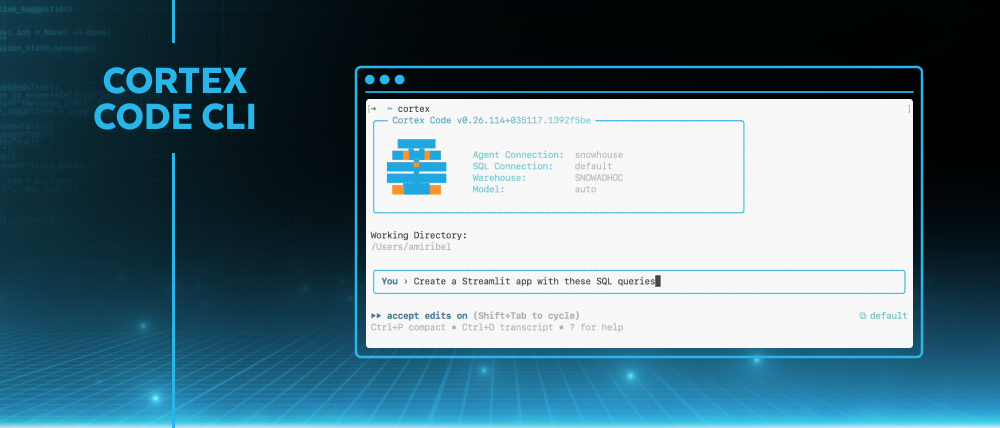1000x428 pixels.
Task: Click the 'CORTEX CODE CLI' banner title
Action: pos(175,99)
